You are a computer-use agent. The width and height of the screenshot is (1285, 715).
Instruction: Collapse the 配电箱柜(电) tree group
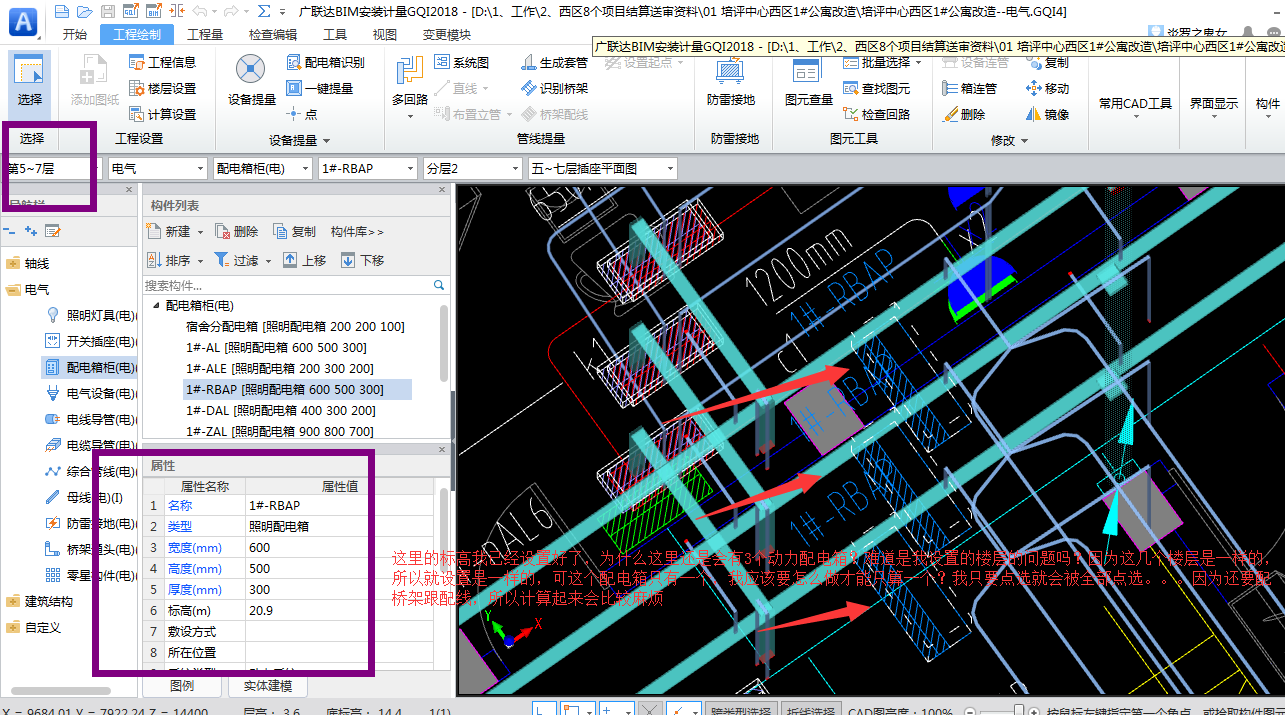pyautogui.click(x=155, y=305)
